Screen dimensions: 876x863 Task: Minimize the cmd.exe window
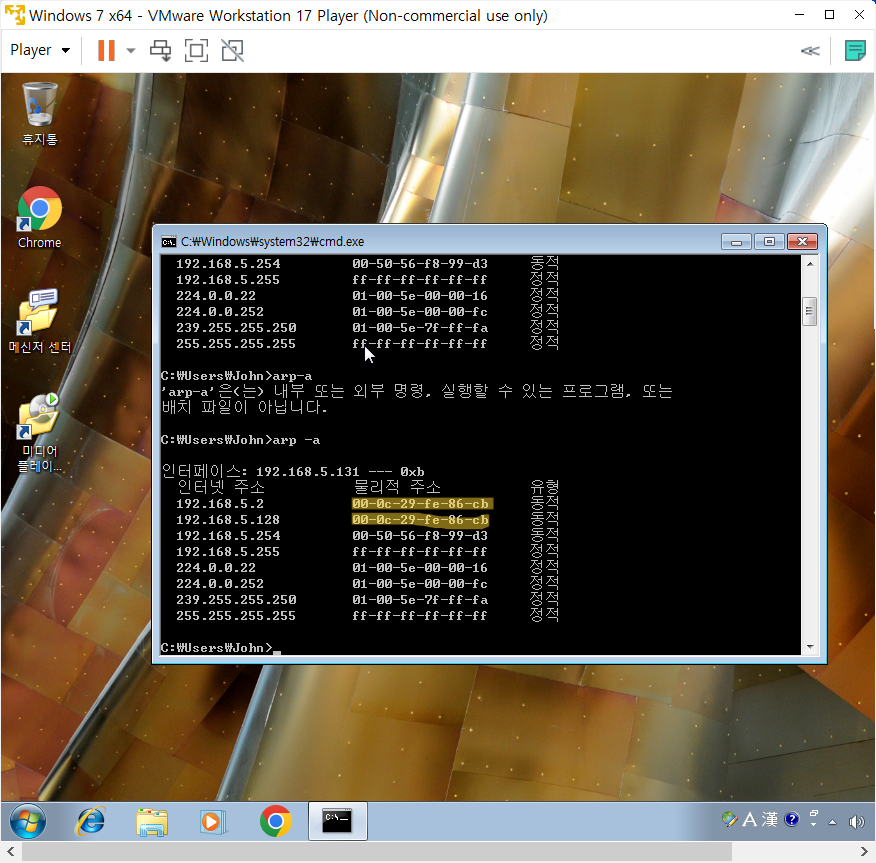click(x=736, y=241)
